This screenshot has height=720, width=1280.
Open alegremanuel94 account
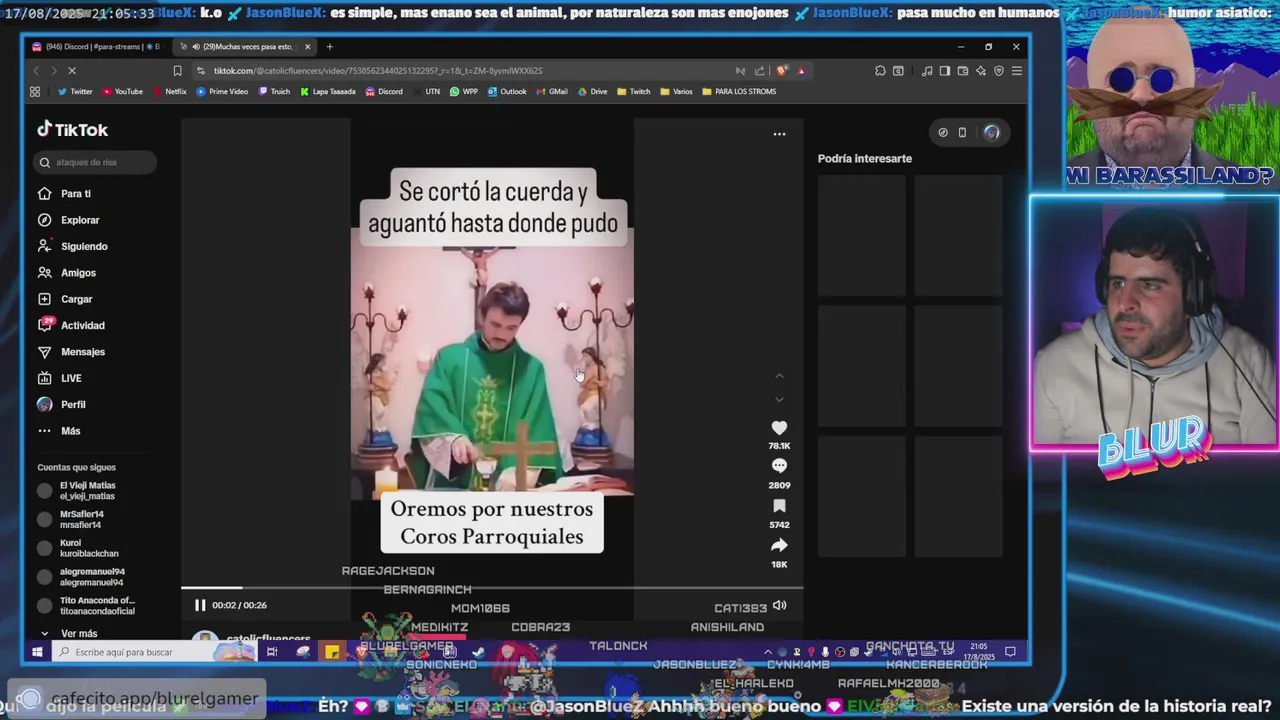(81, 577)
